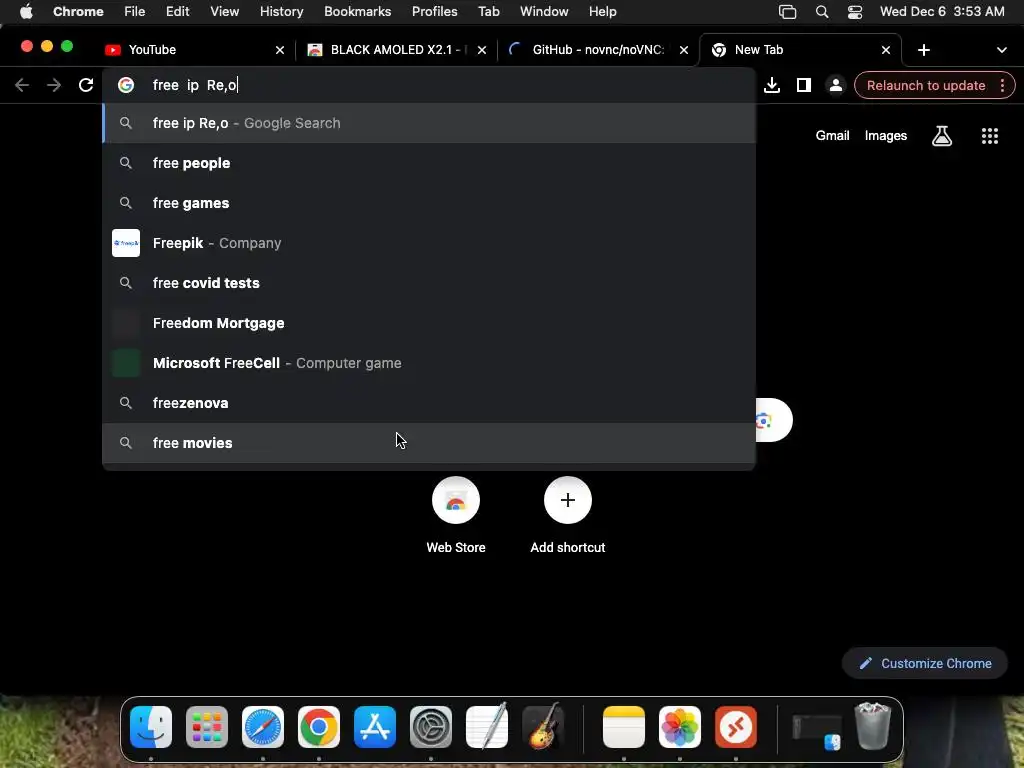Choose the Freedom Mortgage suggestion
1024x768 pixels.
tap(429, 323)
